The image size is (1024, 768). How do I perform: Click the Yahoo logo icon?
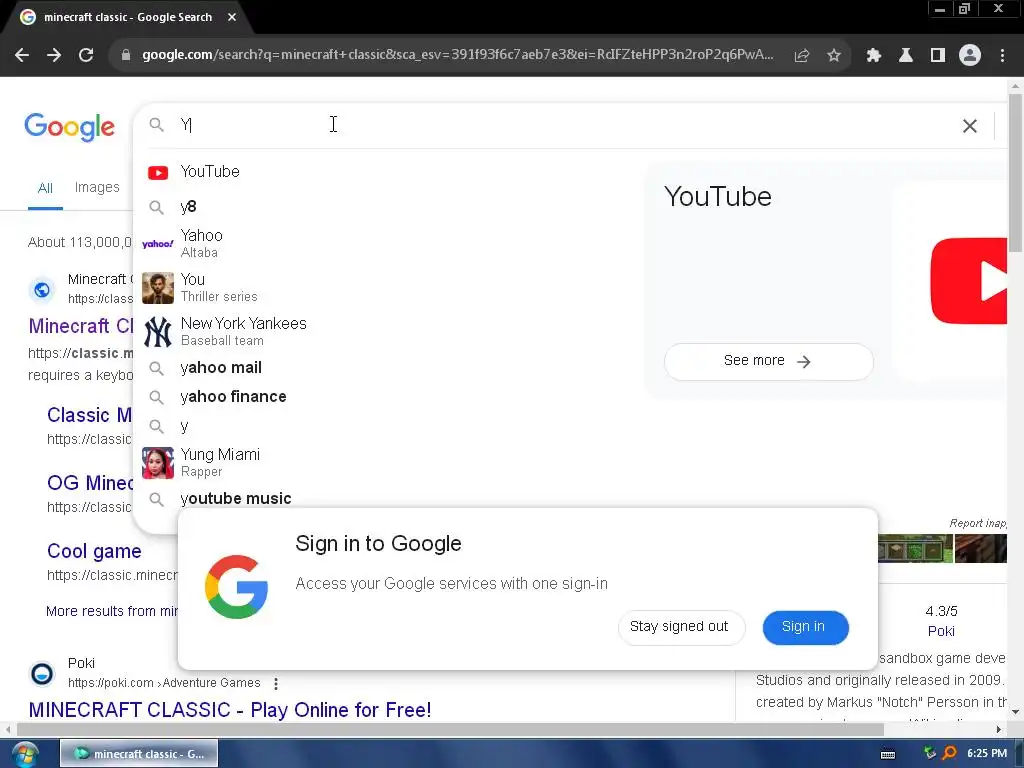pyautogui.click(x=157, y=244)
